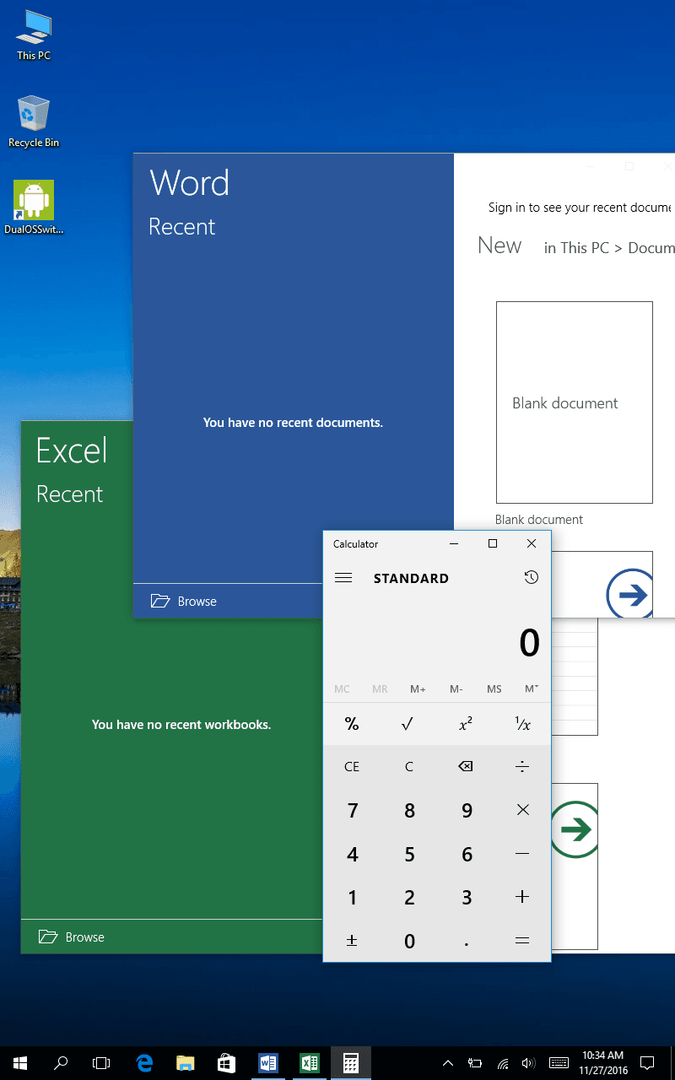Click "in This PC > Docum" location link
Viewport: 675px width, 1080px height.
coord(609,248)
